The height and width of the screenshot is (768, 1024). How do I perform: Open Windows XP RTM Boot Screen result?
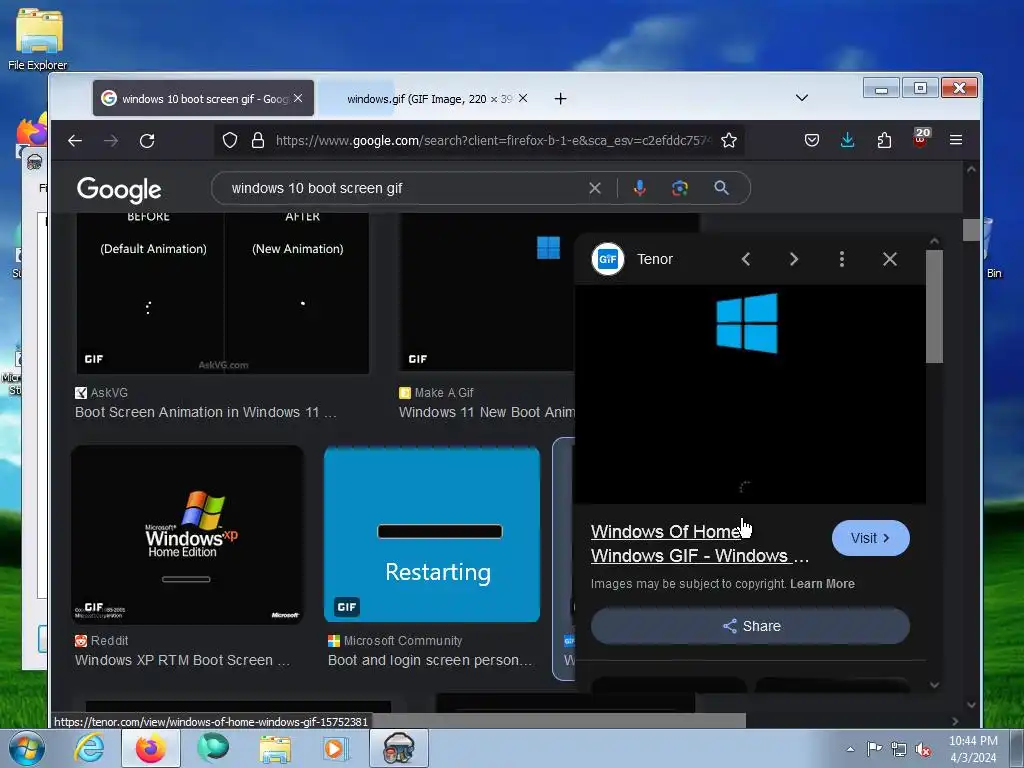(x=182, y=660)
